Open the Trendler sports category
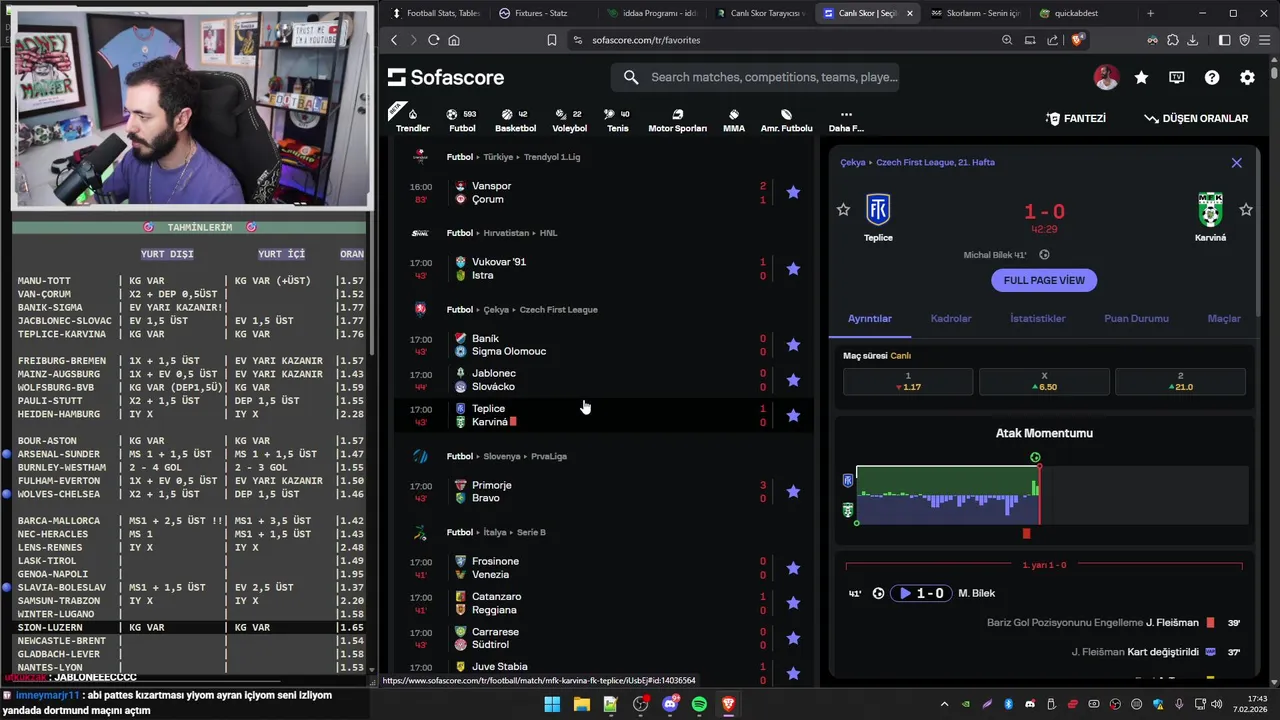The width and height of the screenshot is (1280, 720). [412, 120]
